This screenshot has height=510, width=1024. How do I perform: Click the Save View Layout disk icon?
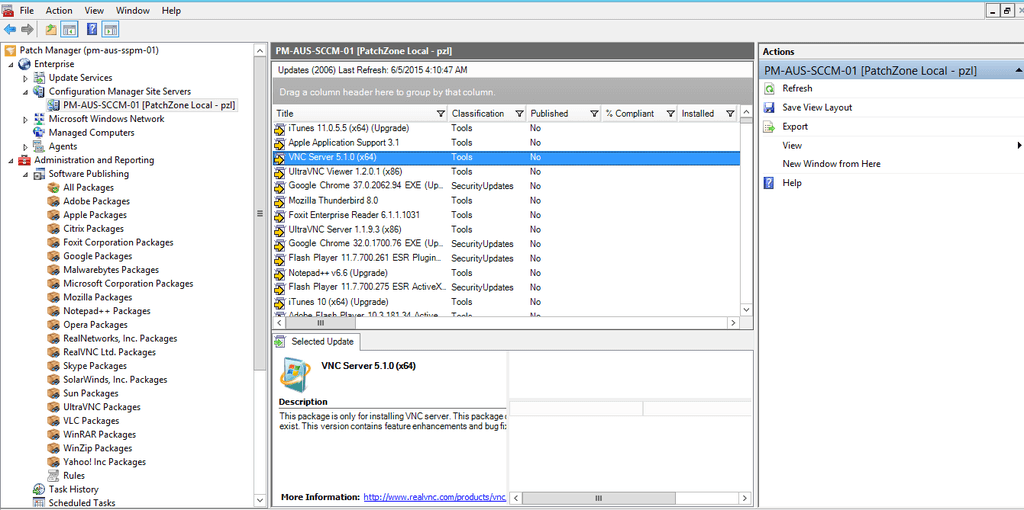click(769, 108)
